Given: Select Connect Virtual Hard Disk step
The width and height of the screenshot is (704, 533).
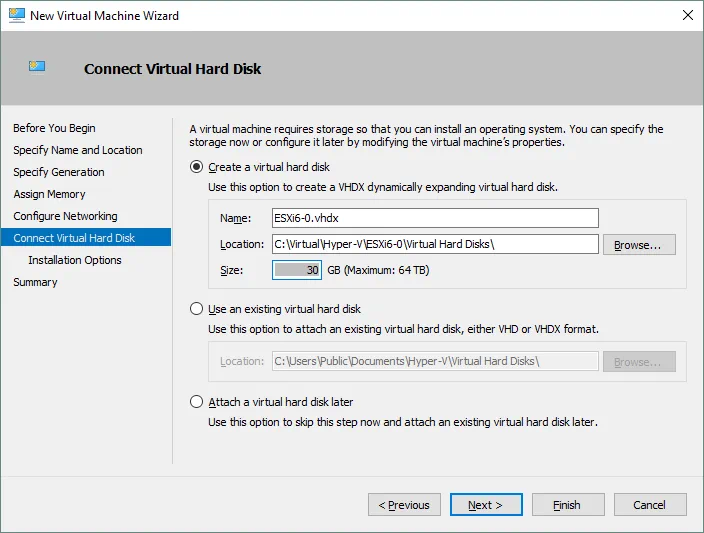Looking at the screenshot, I should tap(74, 238).
